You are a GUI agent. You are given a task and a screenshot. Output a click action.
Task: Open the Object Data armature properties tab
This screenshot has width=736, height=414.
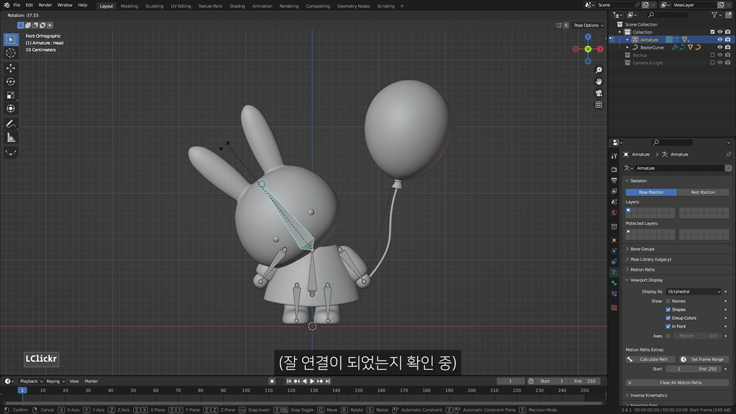point(614,272)
